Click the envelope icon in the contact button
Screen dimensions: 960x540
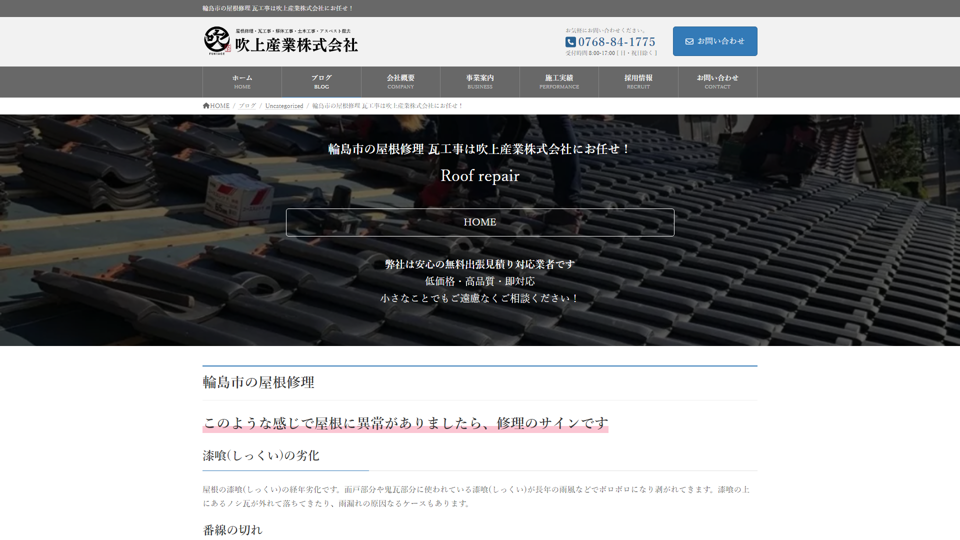pyautogui.click(x=689, y=41)
